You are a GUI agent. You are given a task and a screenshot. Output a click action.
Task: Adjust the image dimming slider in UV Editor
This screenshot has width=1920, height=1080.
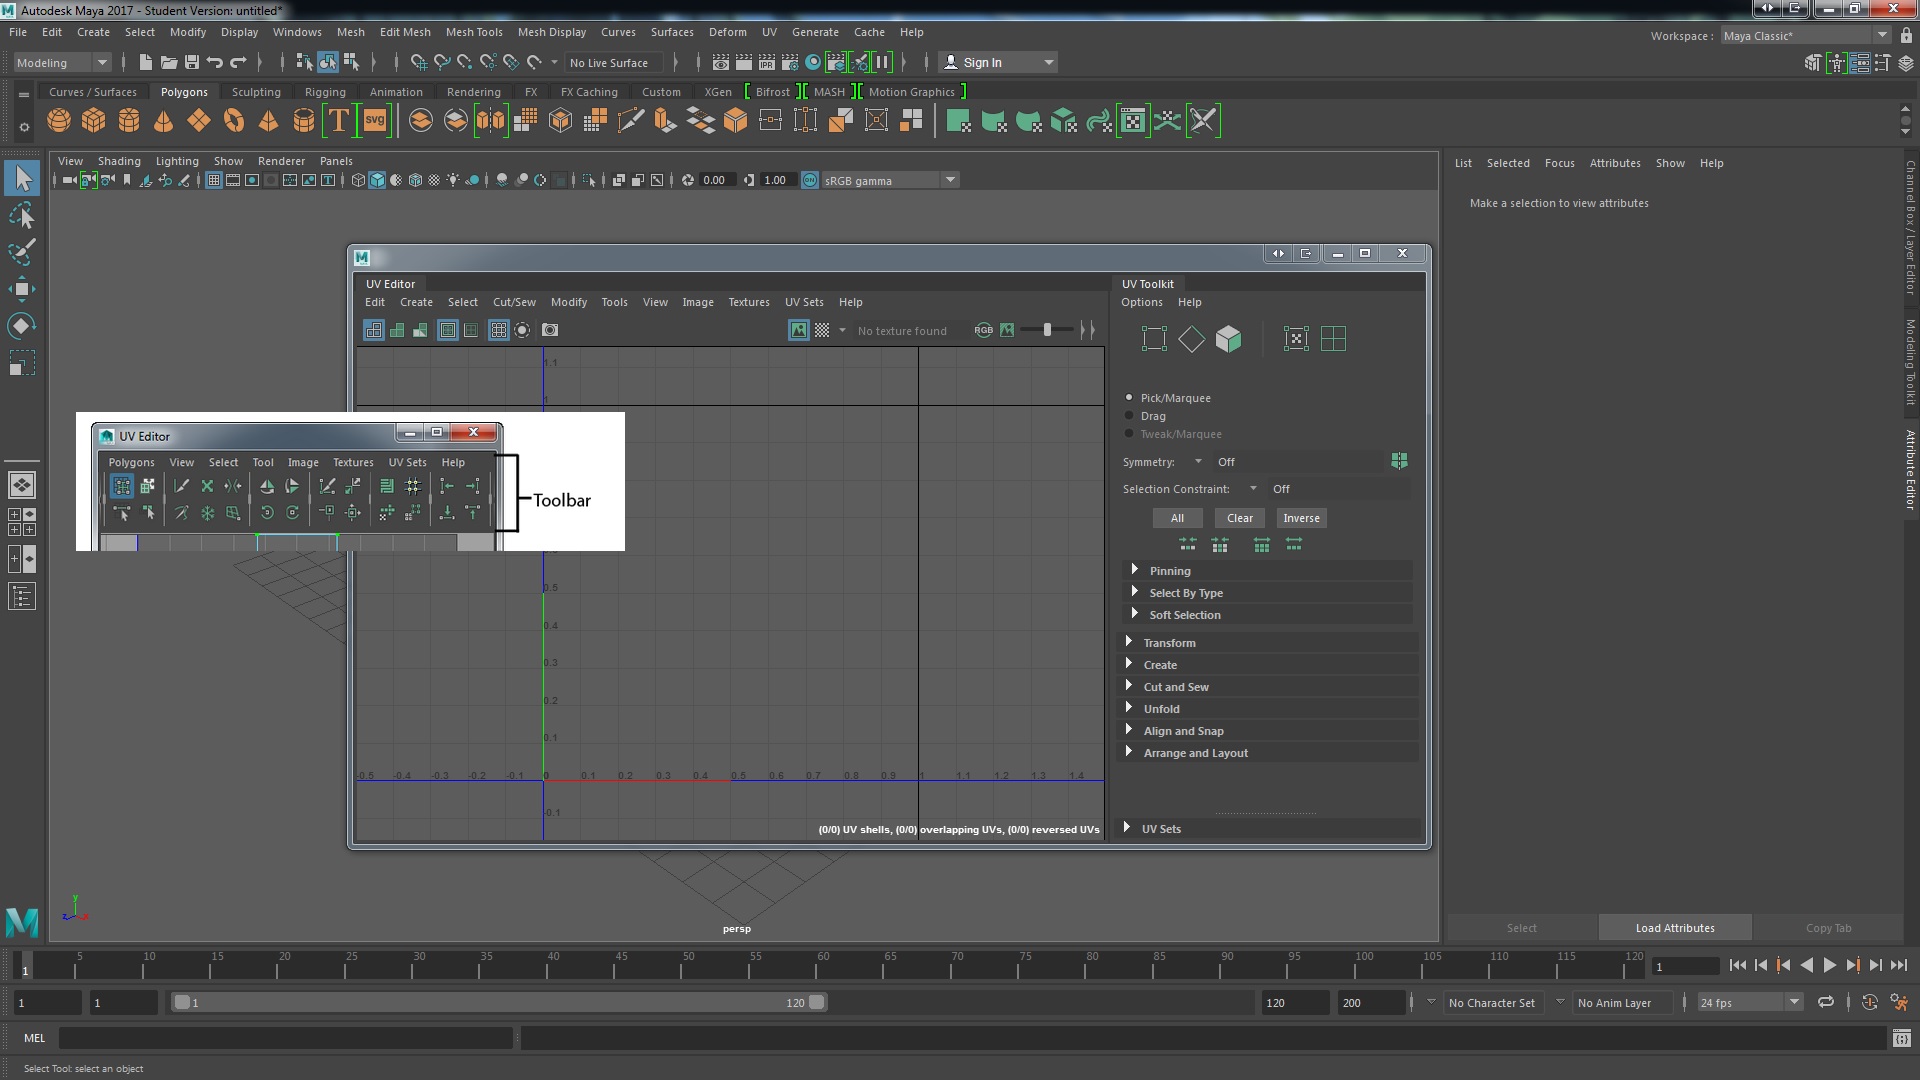pyautogui.click(x=1048, y=330)
